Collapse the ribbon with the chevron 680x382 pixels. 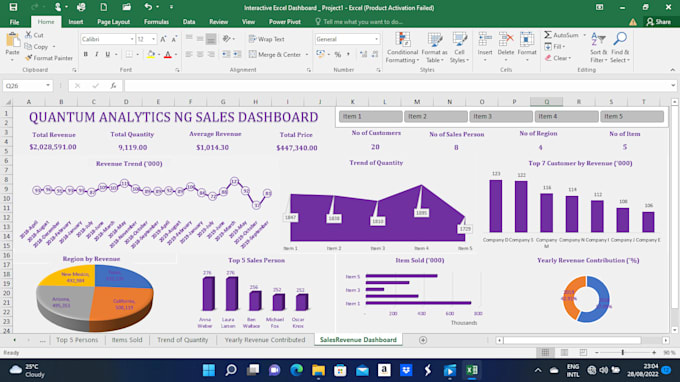pyautogui.click(x=672, y=70)
